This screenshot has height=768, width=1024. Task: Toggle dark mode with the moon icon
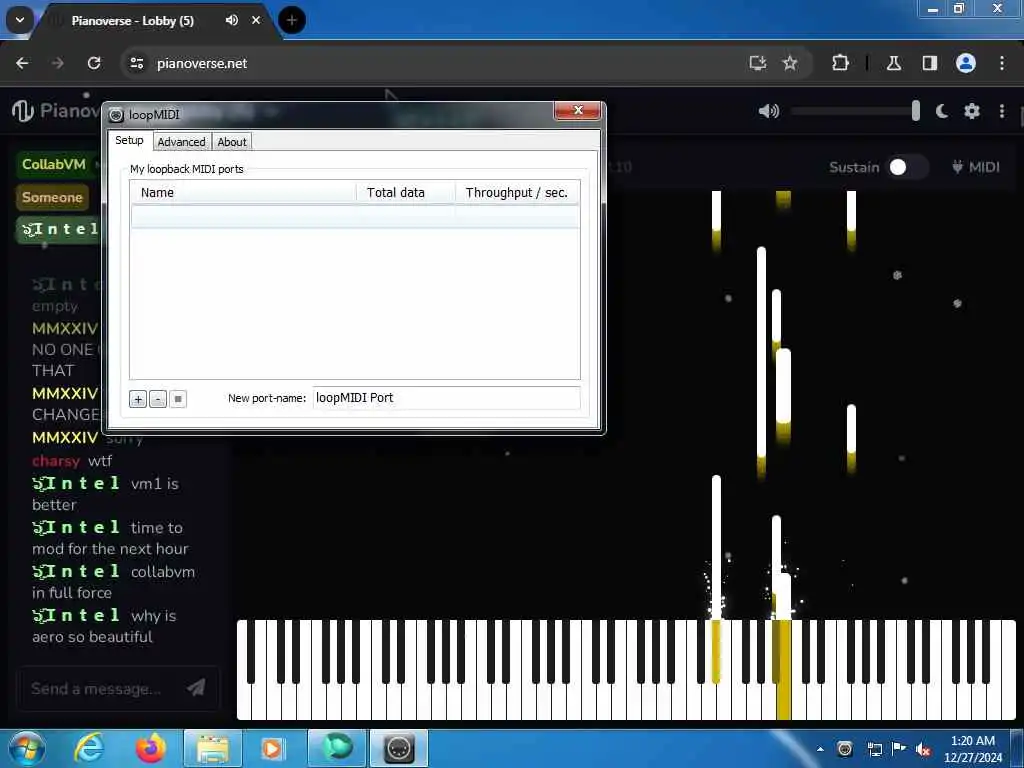coord(941,111)
